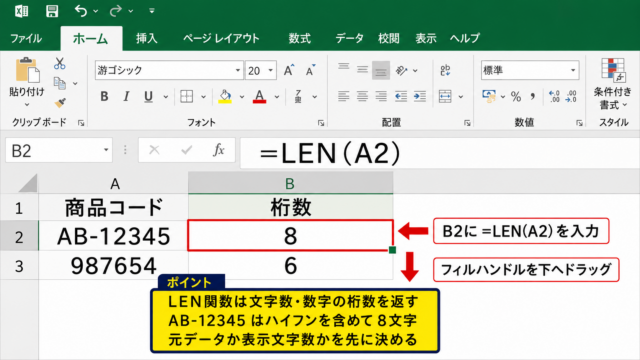The width and height of the screenshot is (640, 360).
Task: Select the ホーム tab
Action: pyautogui.click(x=91, y=39)
